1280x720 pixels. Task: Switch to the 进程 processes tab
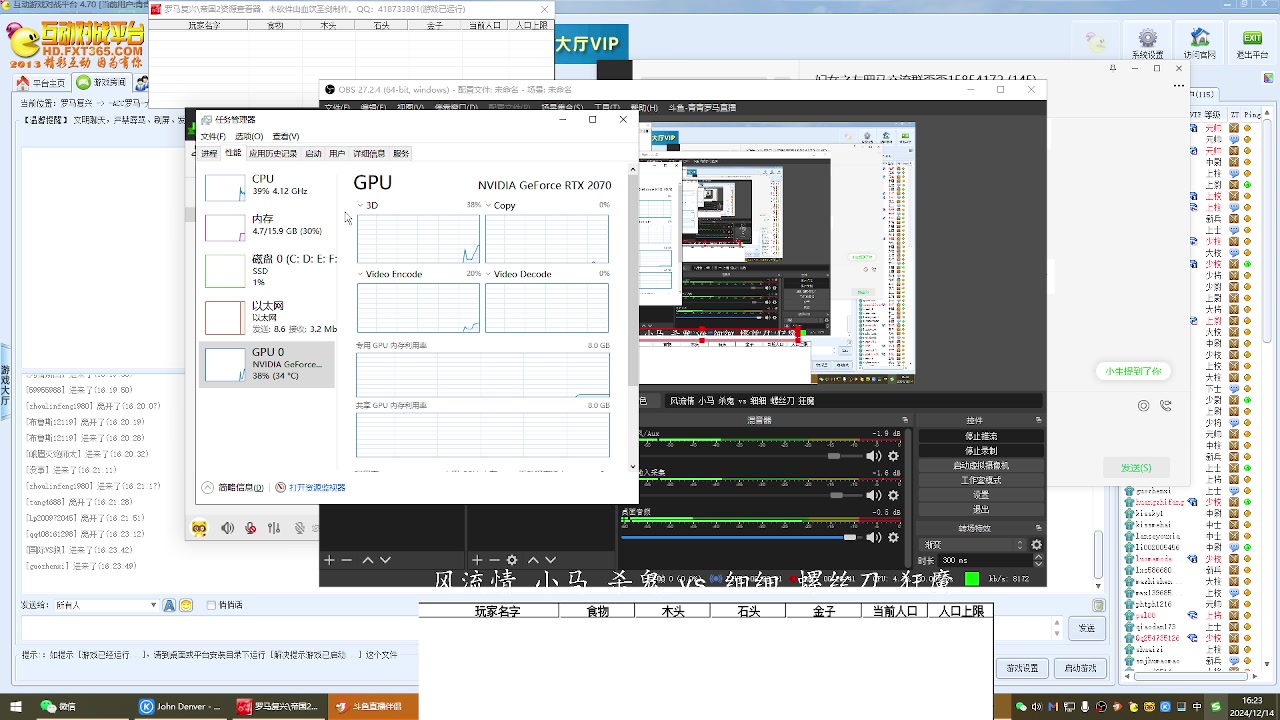click(x=209, y=154)
